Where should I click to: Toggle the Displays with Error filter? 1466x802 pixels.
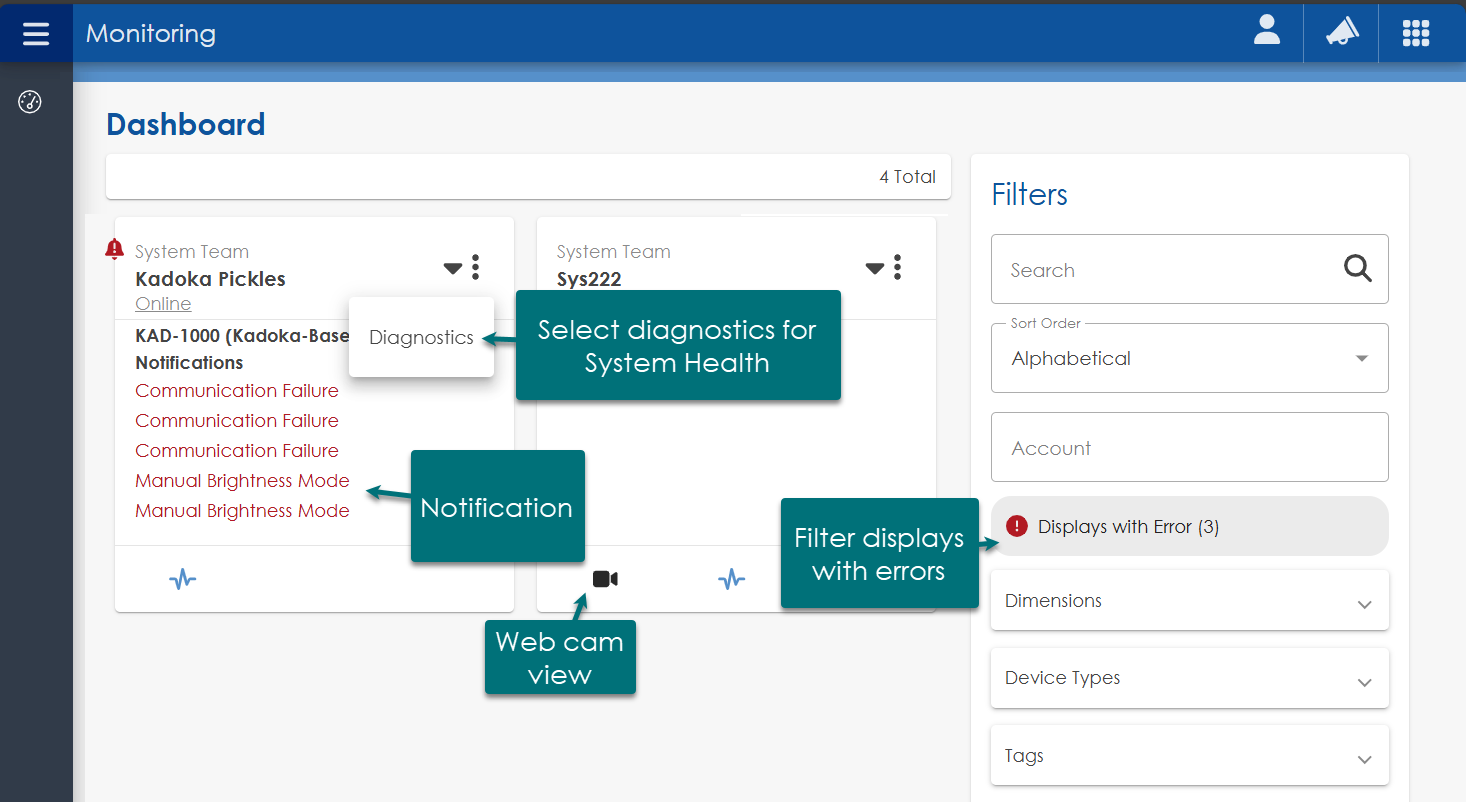1189,526
